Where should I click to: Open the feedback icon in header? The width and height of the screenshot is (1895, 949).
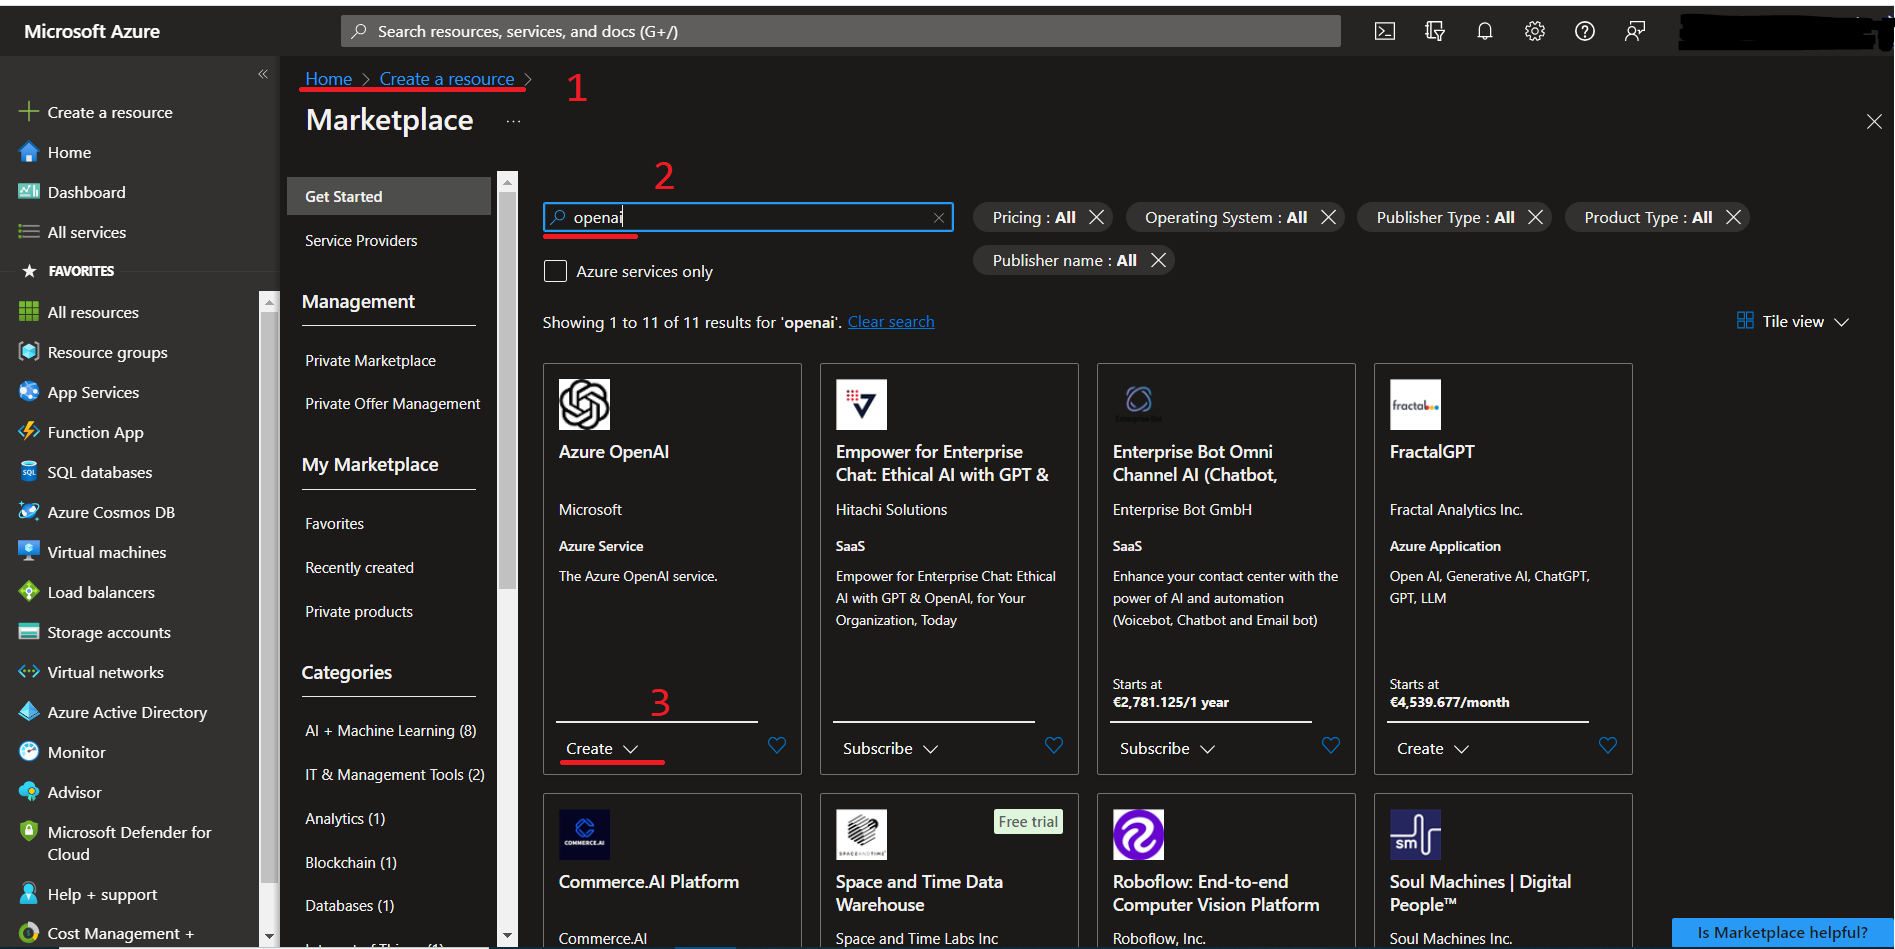coord(1635,31)
